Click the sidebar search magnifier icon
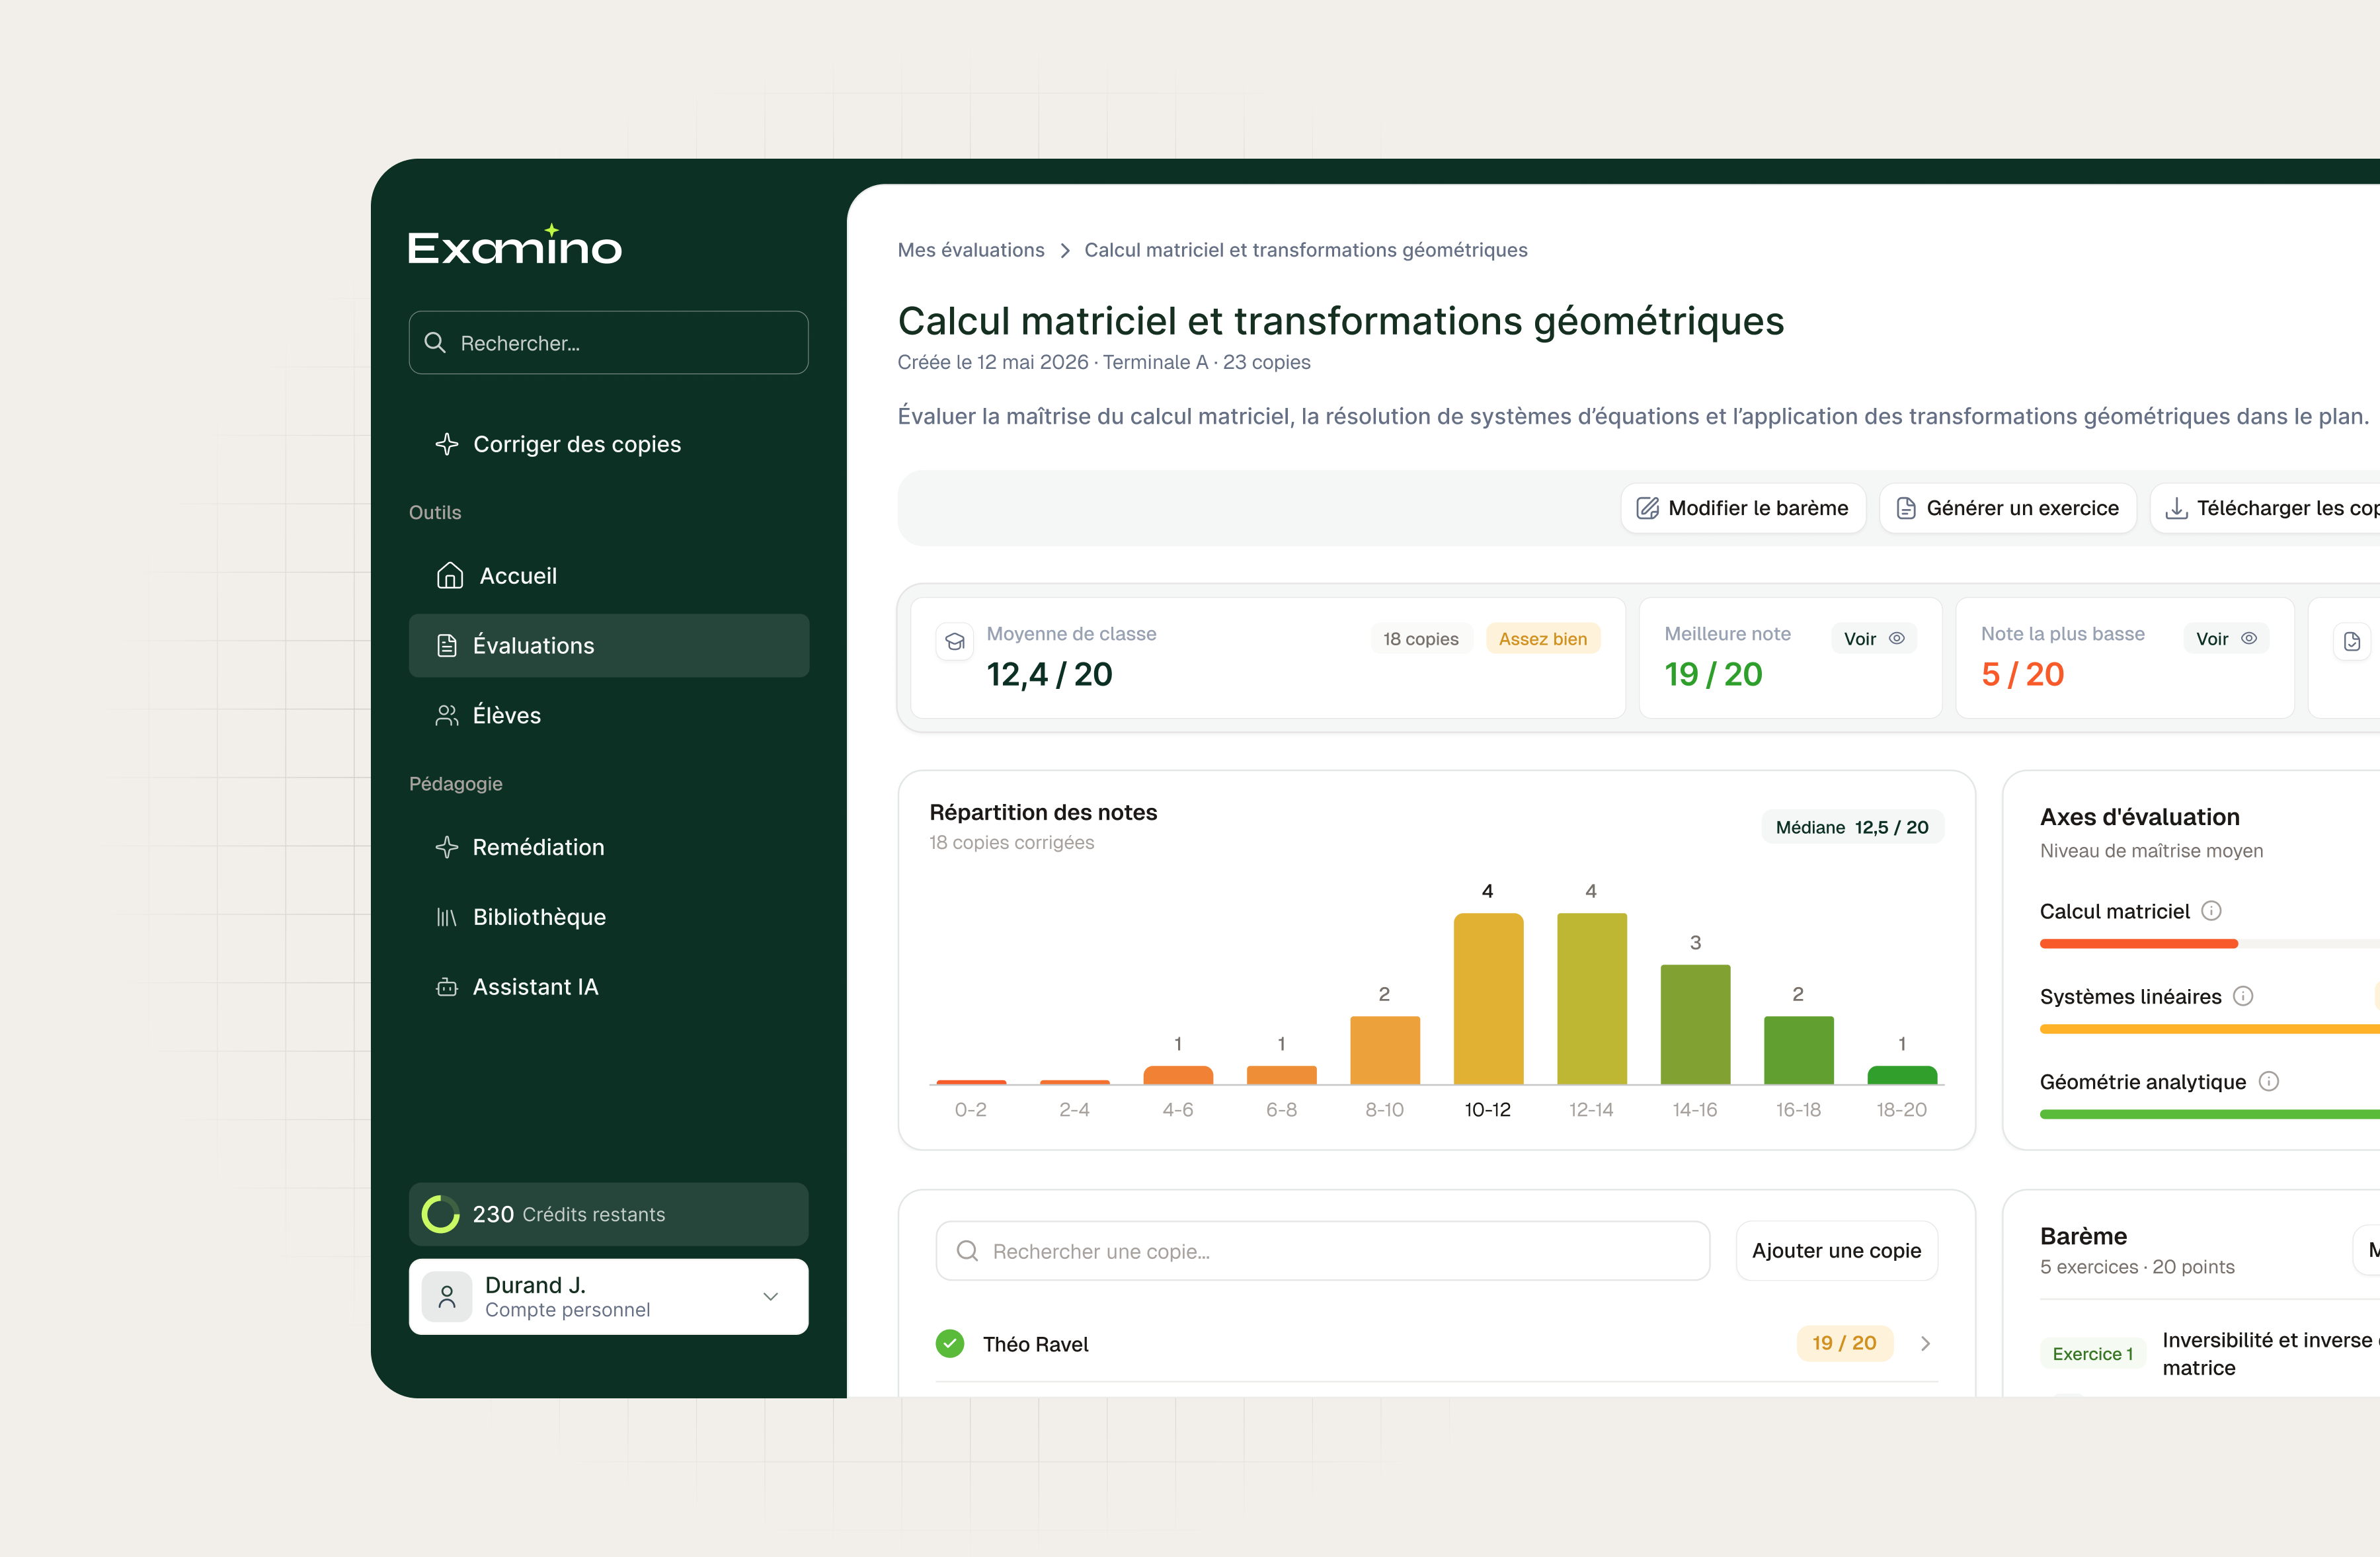2380x1557 pixels. pos(435,343)
